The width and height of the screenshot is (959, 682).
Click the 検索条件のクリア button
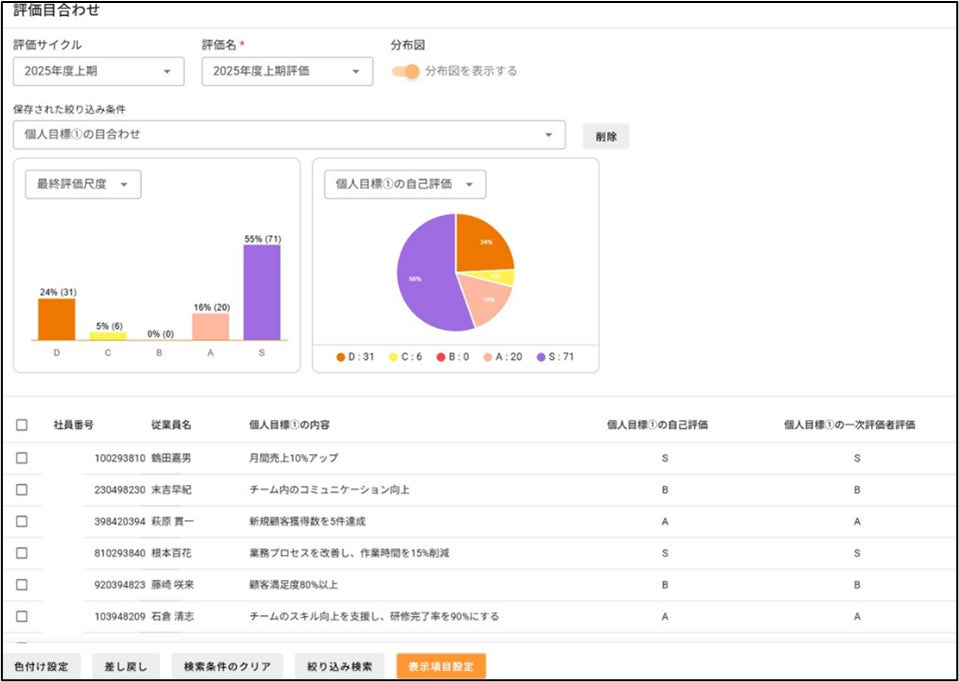[228, 666]
